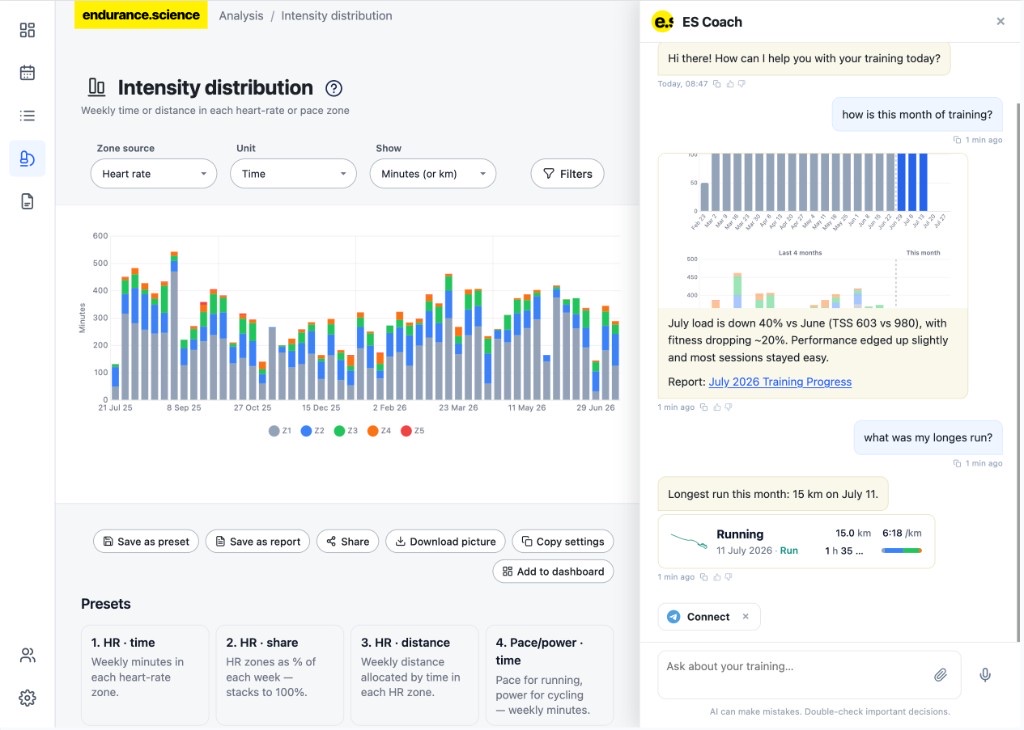
Task: Open 'July 2026 Training Progress' report link
Action: [780, 382]
